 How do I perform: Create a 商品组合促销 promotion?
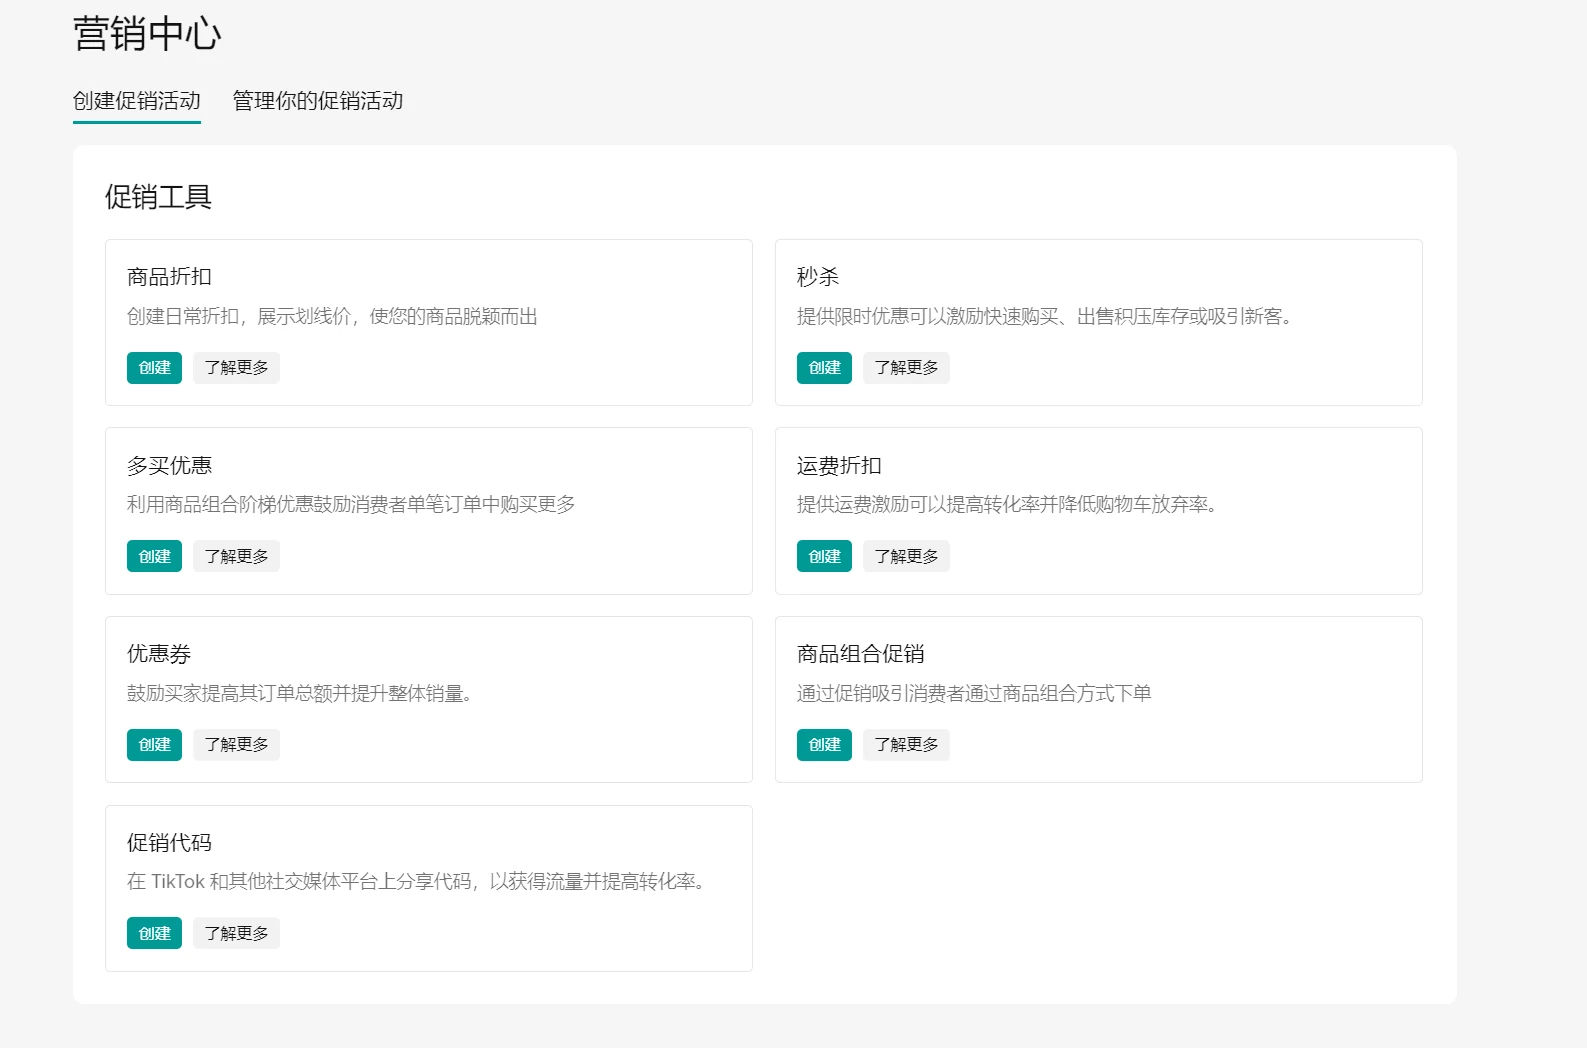pyautogui.click(x=824, y=745)
